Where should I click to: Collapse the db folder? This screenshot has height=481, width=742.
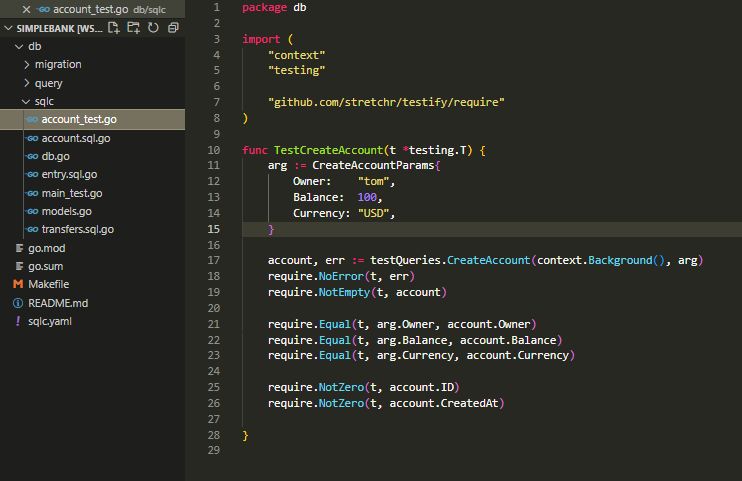(x=19, y=46)
